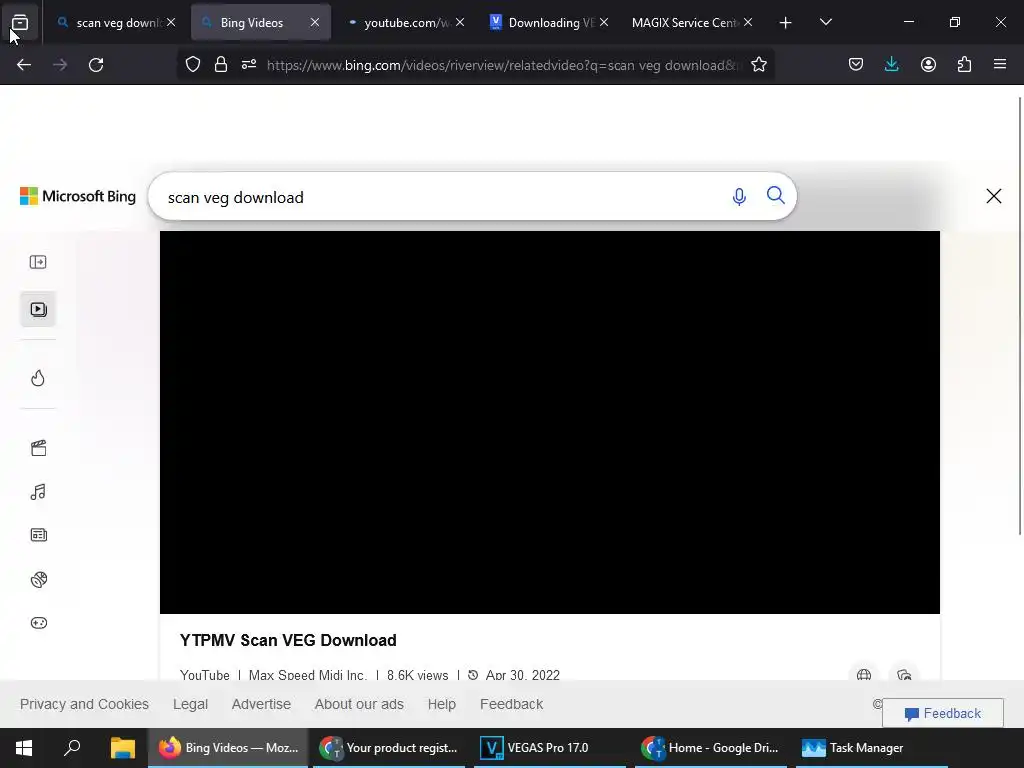This screenshot has width=1024, height=768.
Task: Open the Firefox hamburger menu
Action: [1000, 65]
